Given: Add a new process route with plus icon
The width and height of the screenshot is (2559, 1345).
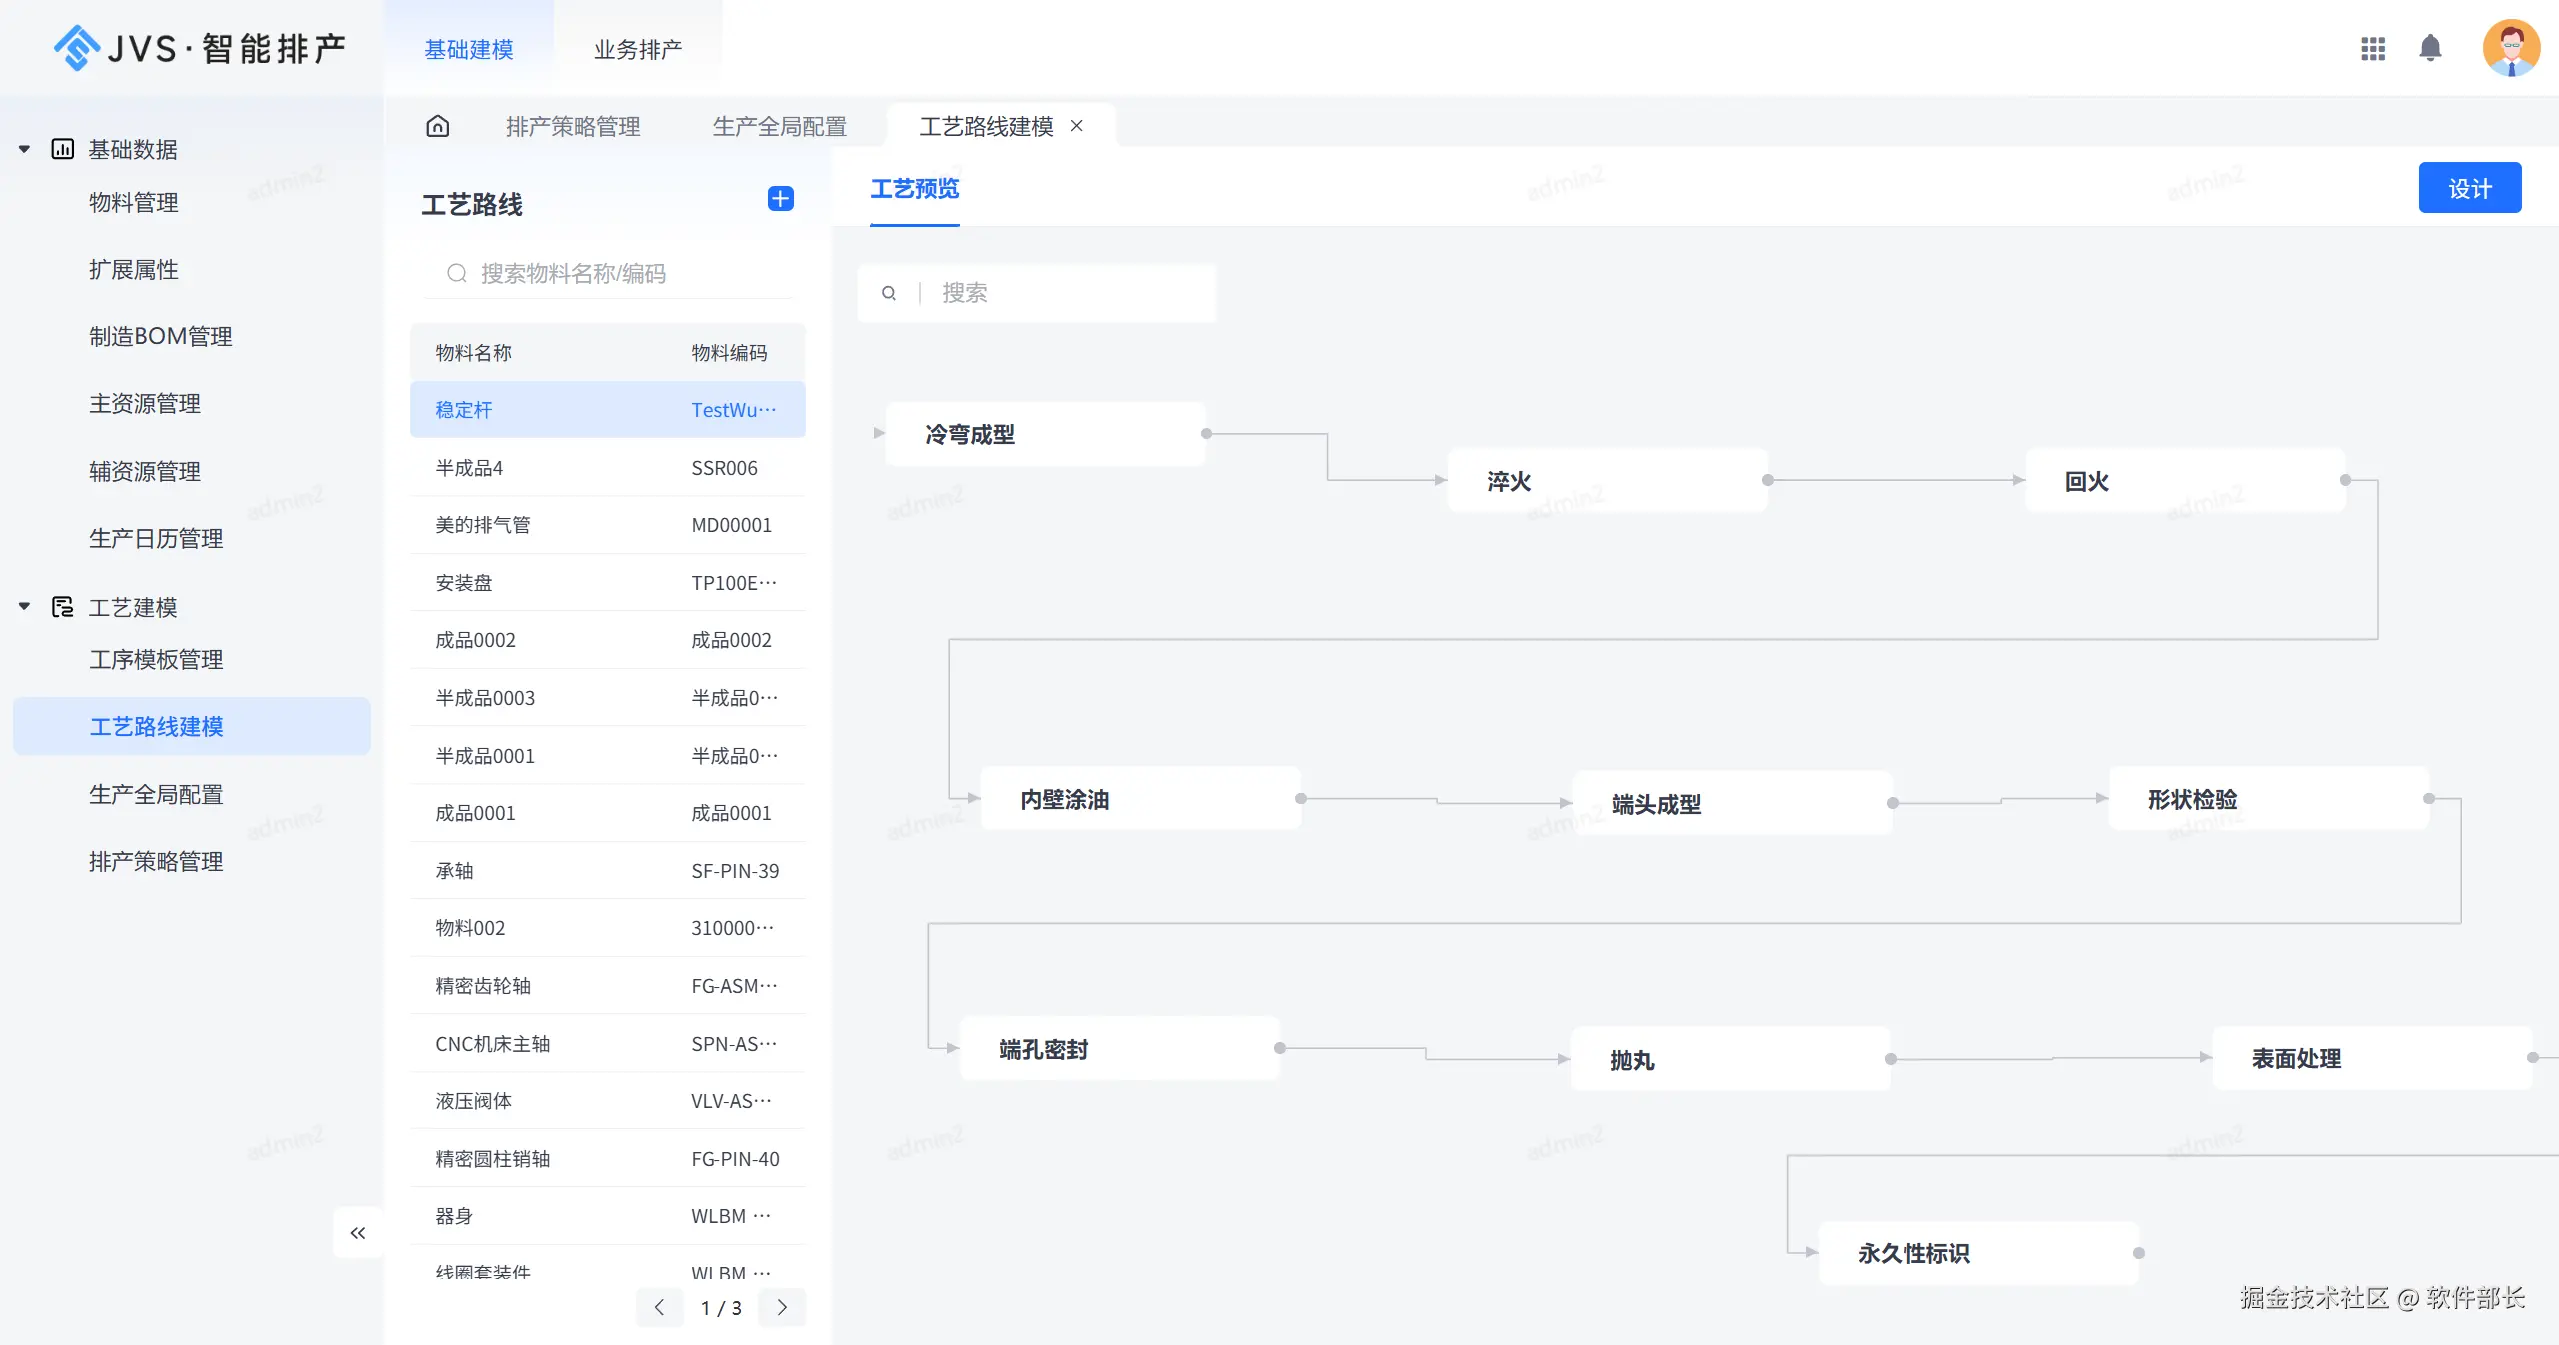Looking at the screenshot, I should (780, 199).
